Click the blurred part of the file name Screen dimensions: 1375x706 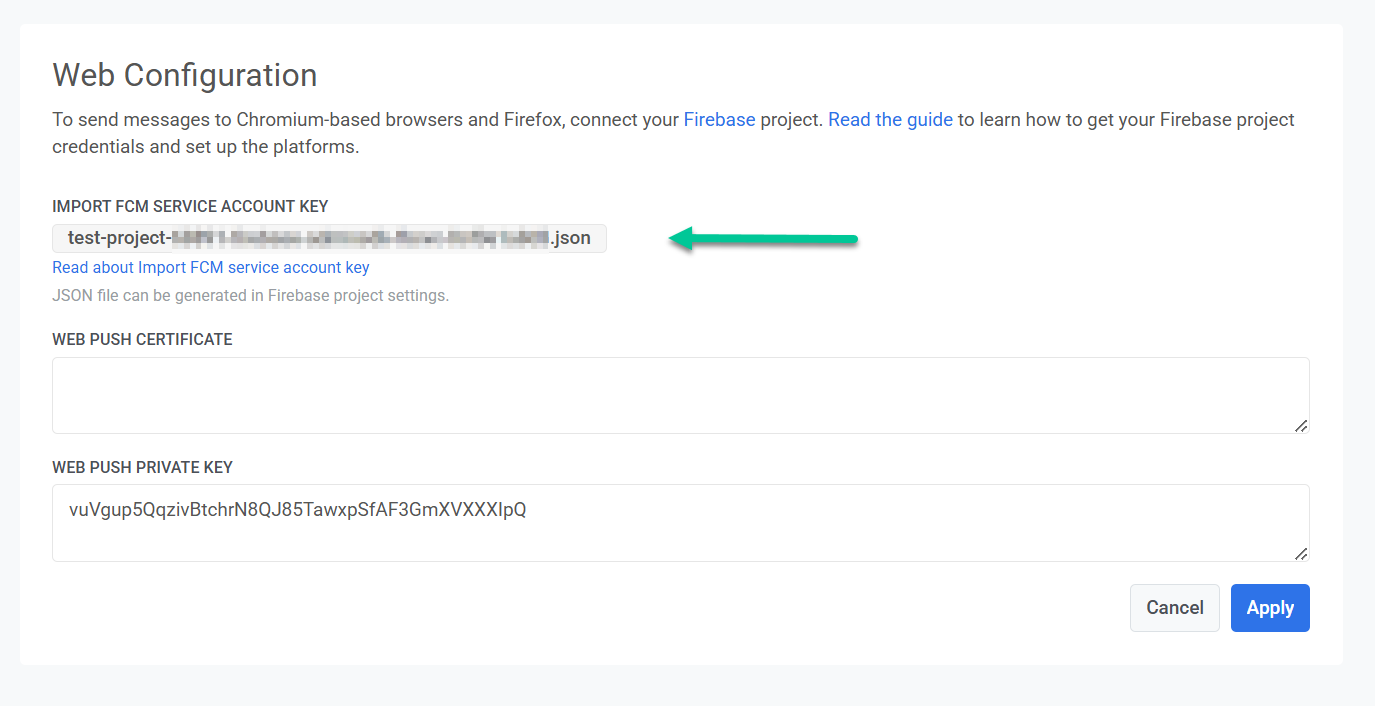point(360,239)
